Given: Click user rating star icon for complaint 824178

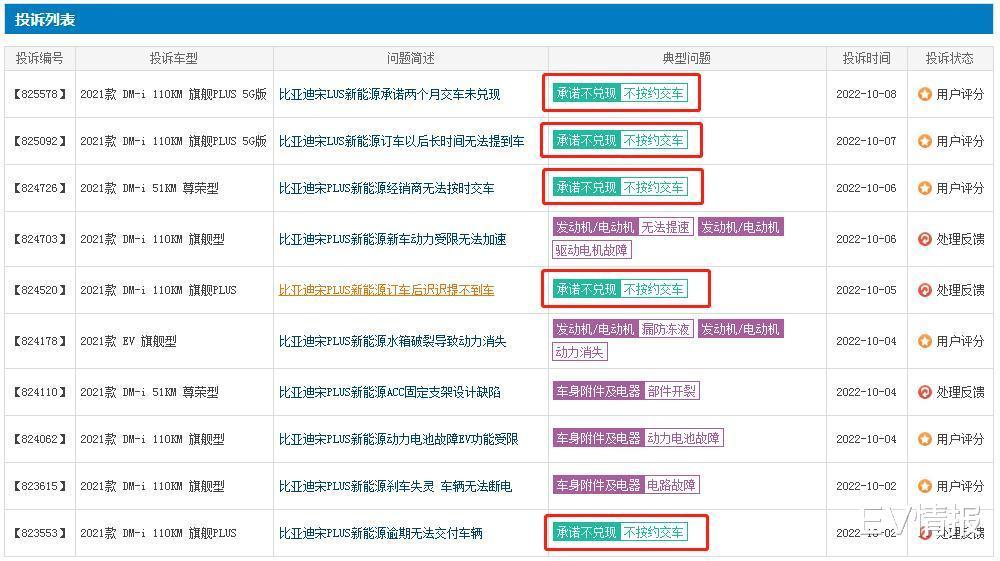Looking at the screenshot, I should point(924,341).
